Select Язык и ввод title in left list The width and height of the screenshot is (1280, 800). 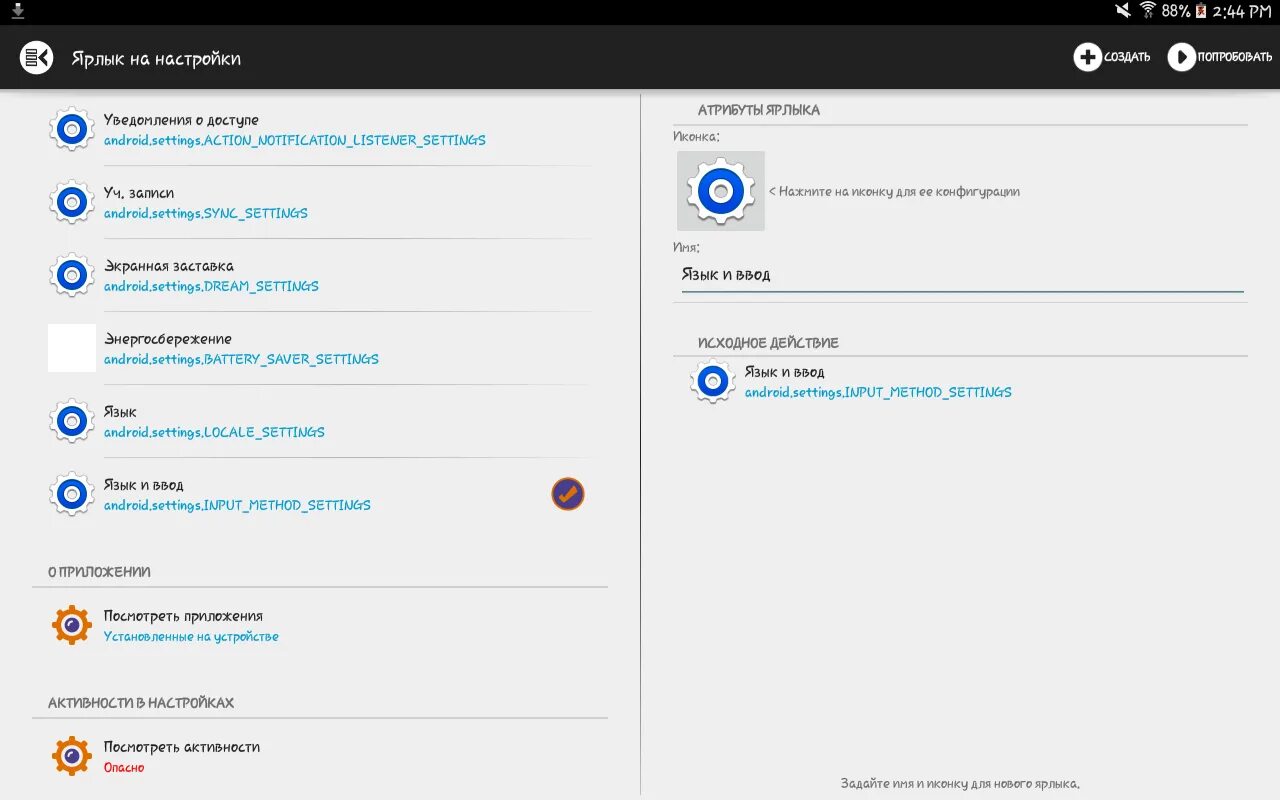(144, 485)
